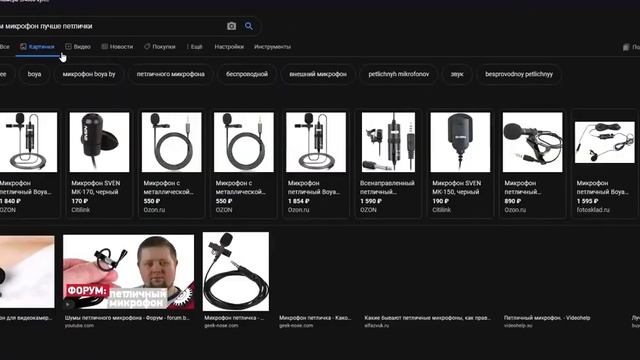Open the 1 854 ₽ Boya microphone image
The width and height of the screenshot is (640, 360).
[316, 142]
